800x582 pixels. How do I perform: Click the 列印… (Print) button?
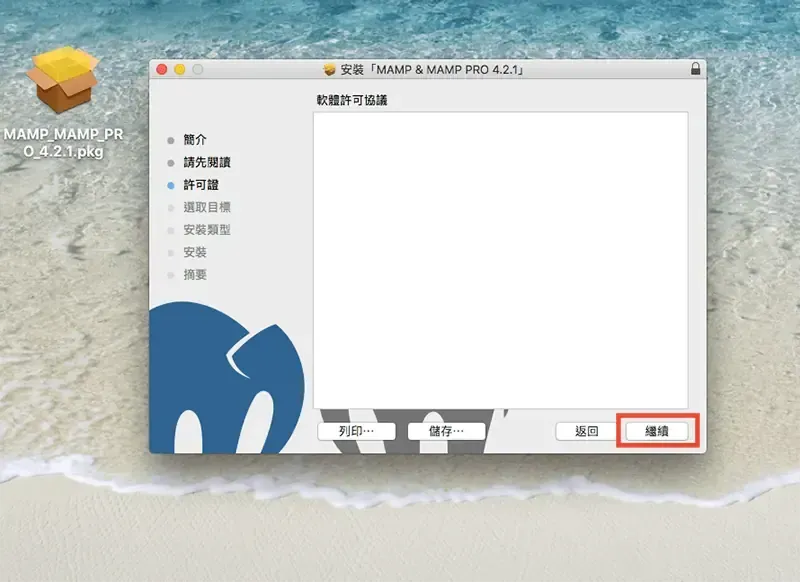(356, 431)
